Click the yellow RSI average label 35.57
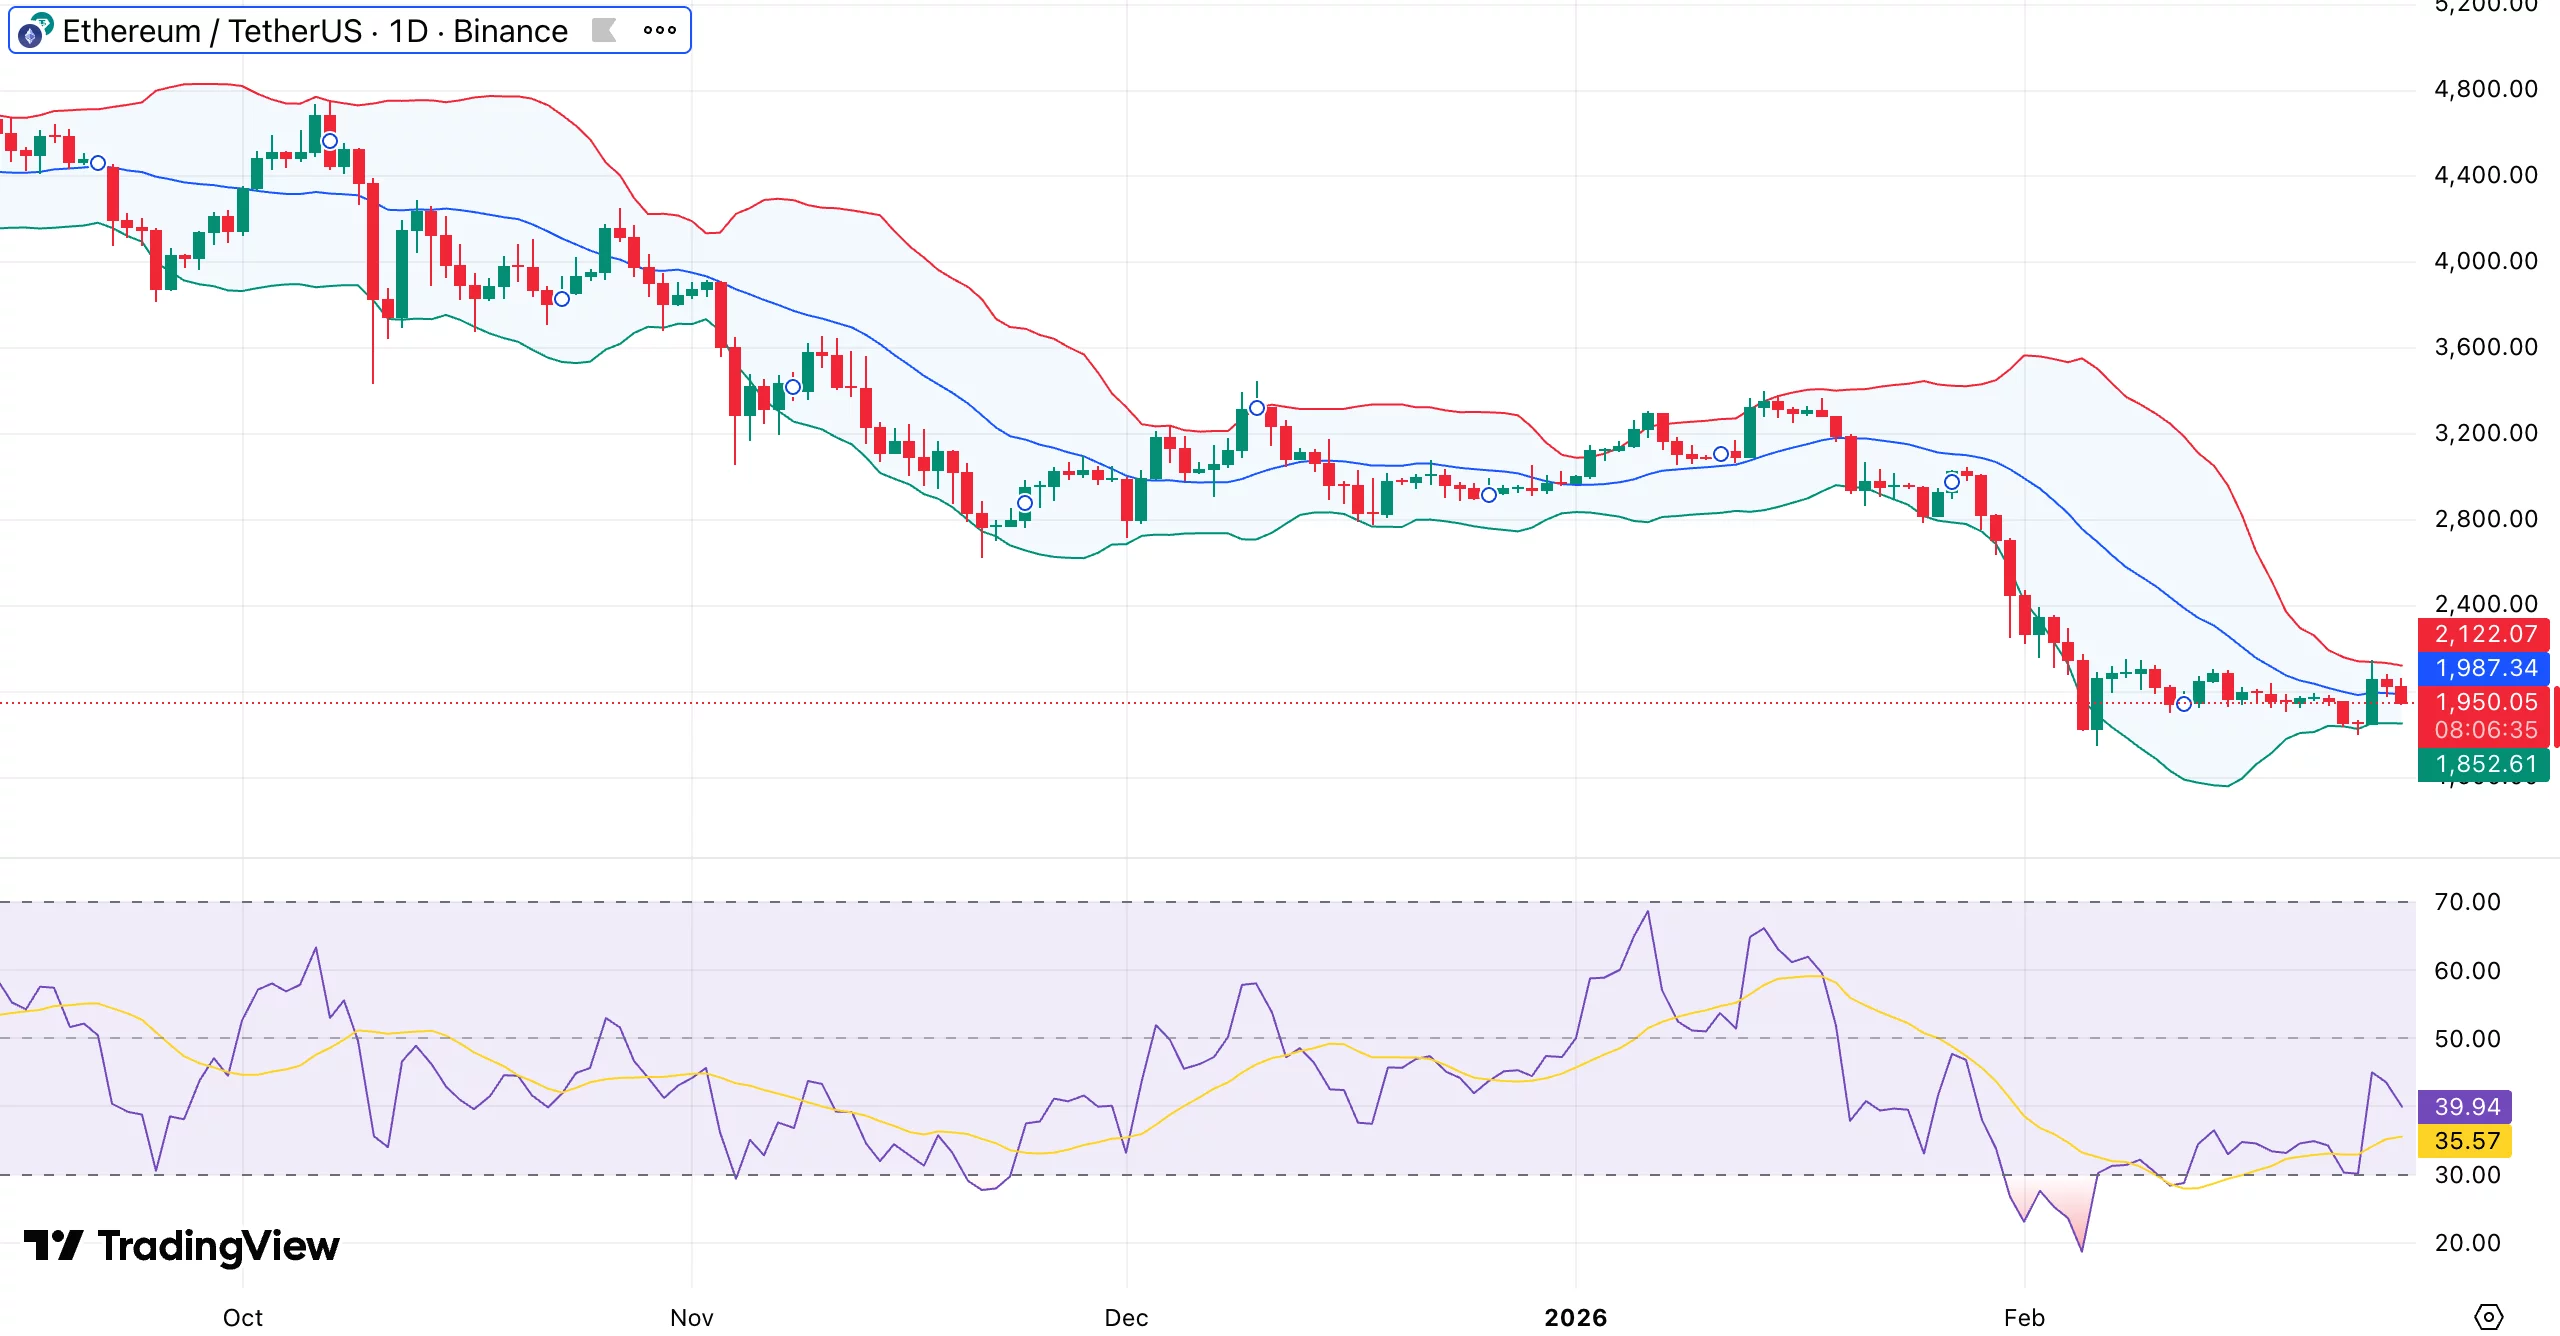Screen dimensions: 2560x1336 coord(2466,1141)
